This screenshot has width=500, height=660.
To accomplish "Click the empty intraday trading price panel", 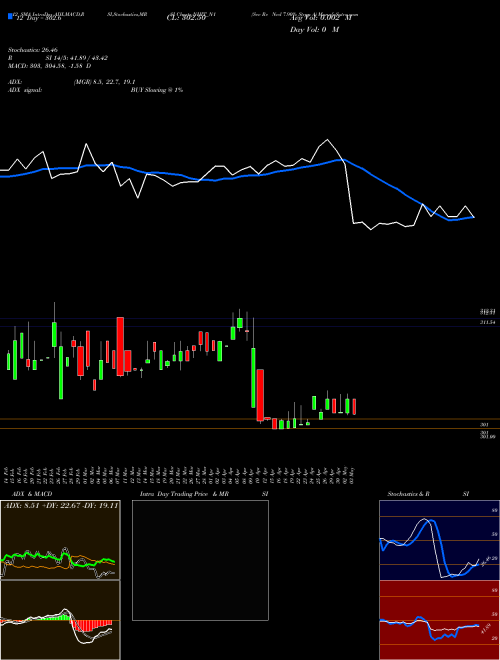I will [x=200, y=560].
